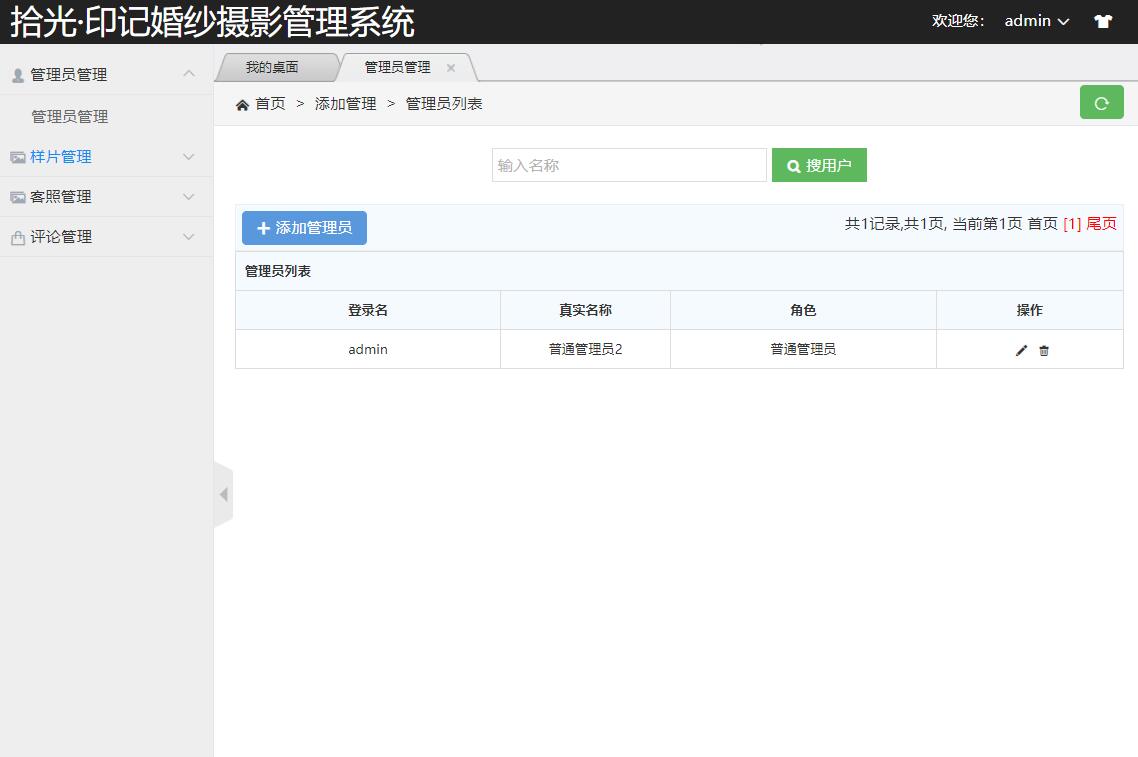Click the green refresh icon button
Screen dimensions: 1138x757
[x=1101, y=103]
